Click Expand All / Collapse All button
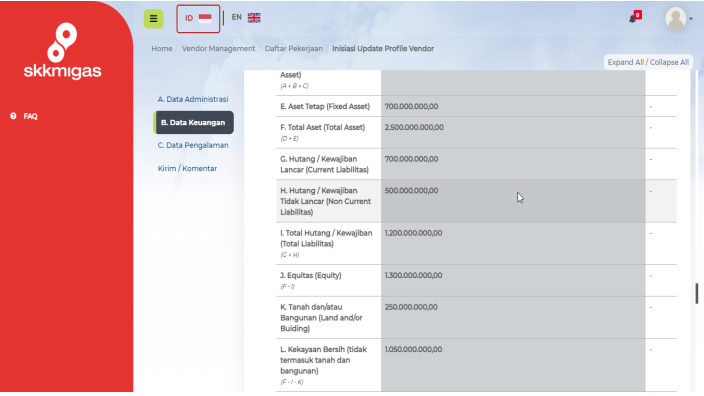The width and height of the screenshot is (704, 396). [x=648, y=62]
